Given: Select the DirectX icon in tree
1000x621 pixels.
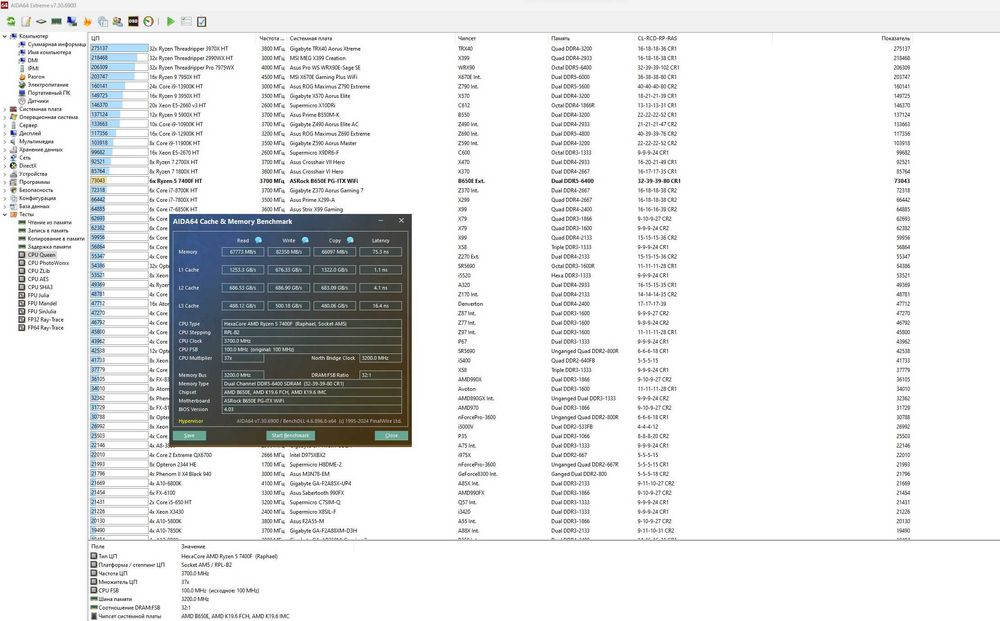Looking at the screenshot, I should [13, 166].
